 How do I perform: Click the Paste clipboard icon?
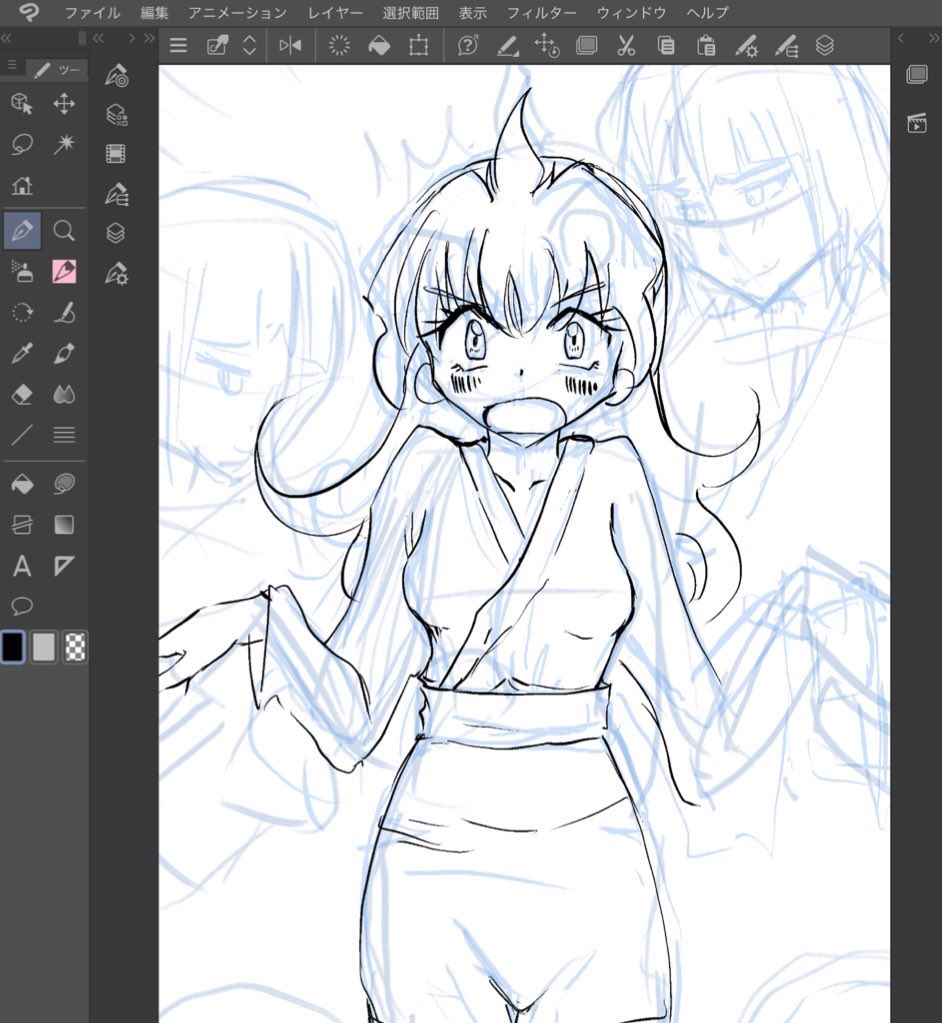[706, 46]
